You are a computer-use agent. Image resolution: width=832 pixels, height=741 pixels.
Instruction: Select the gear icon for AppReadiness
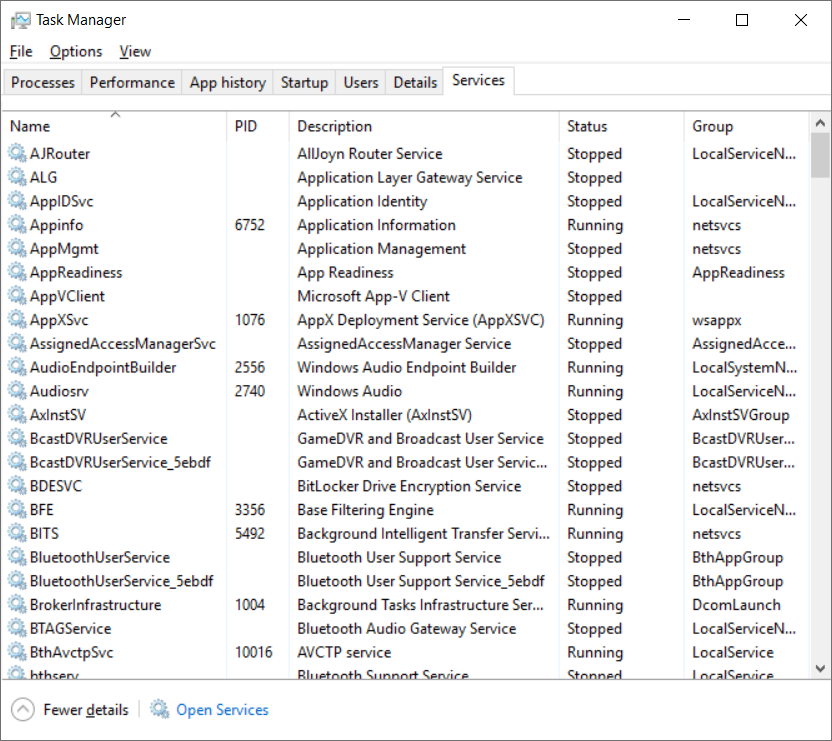(x=17, y=272)
